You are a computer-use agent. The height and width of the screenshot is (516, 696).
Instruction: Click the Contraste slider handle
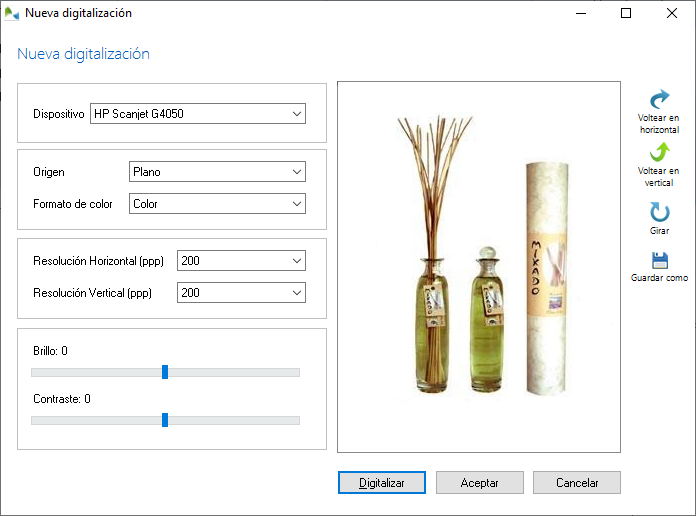tap(165, 420)
